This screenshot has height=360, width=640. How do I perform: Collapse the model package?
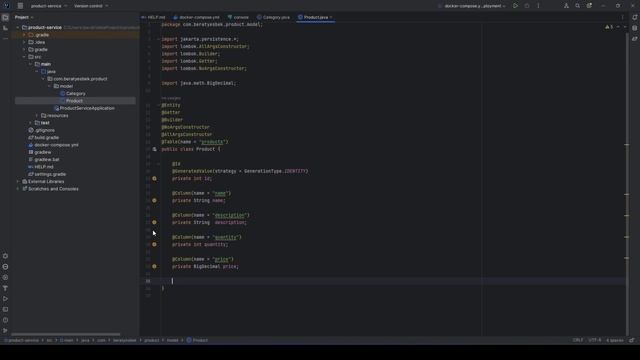tap(49, 87)
